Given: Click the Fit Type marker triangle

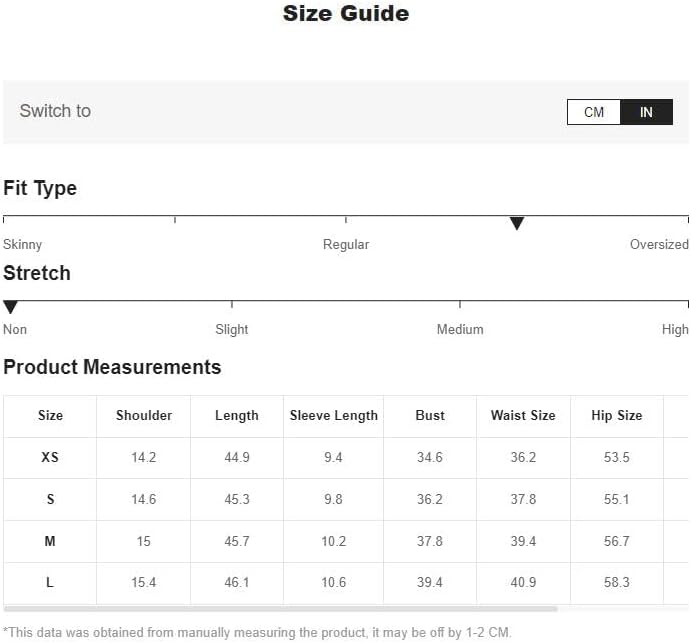Looking at the screenshot, I should point(517,224).
